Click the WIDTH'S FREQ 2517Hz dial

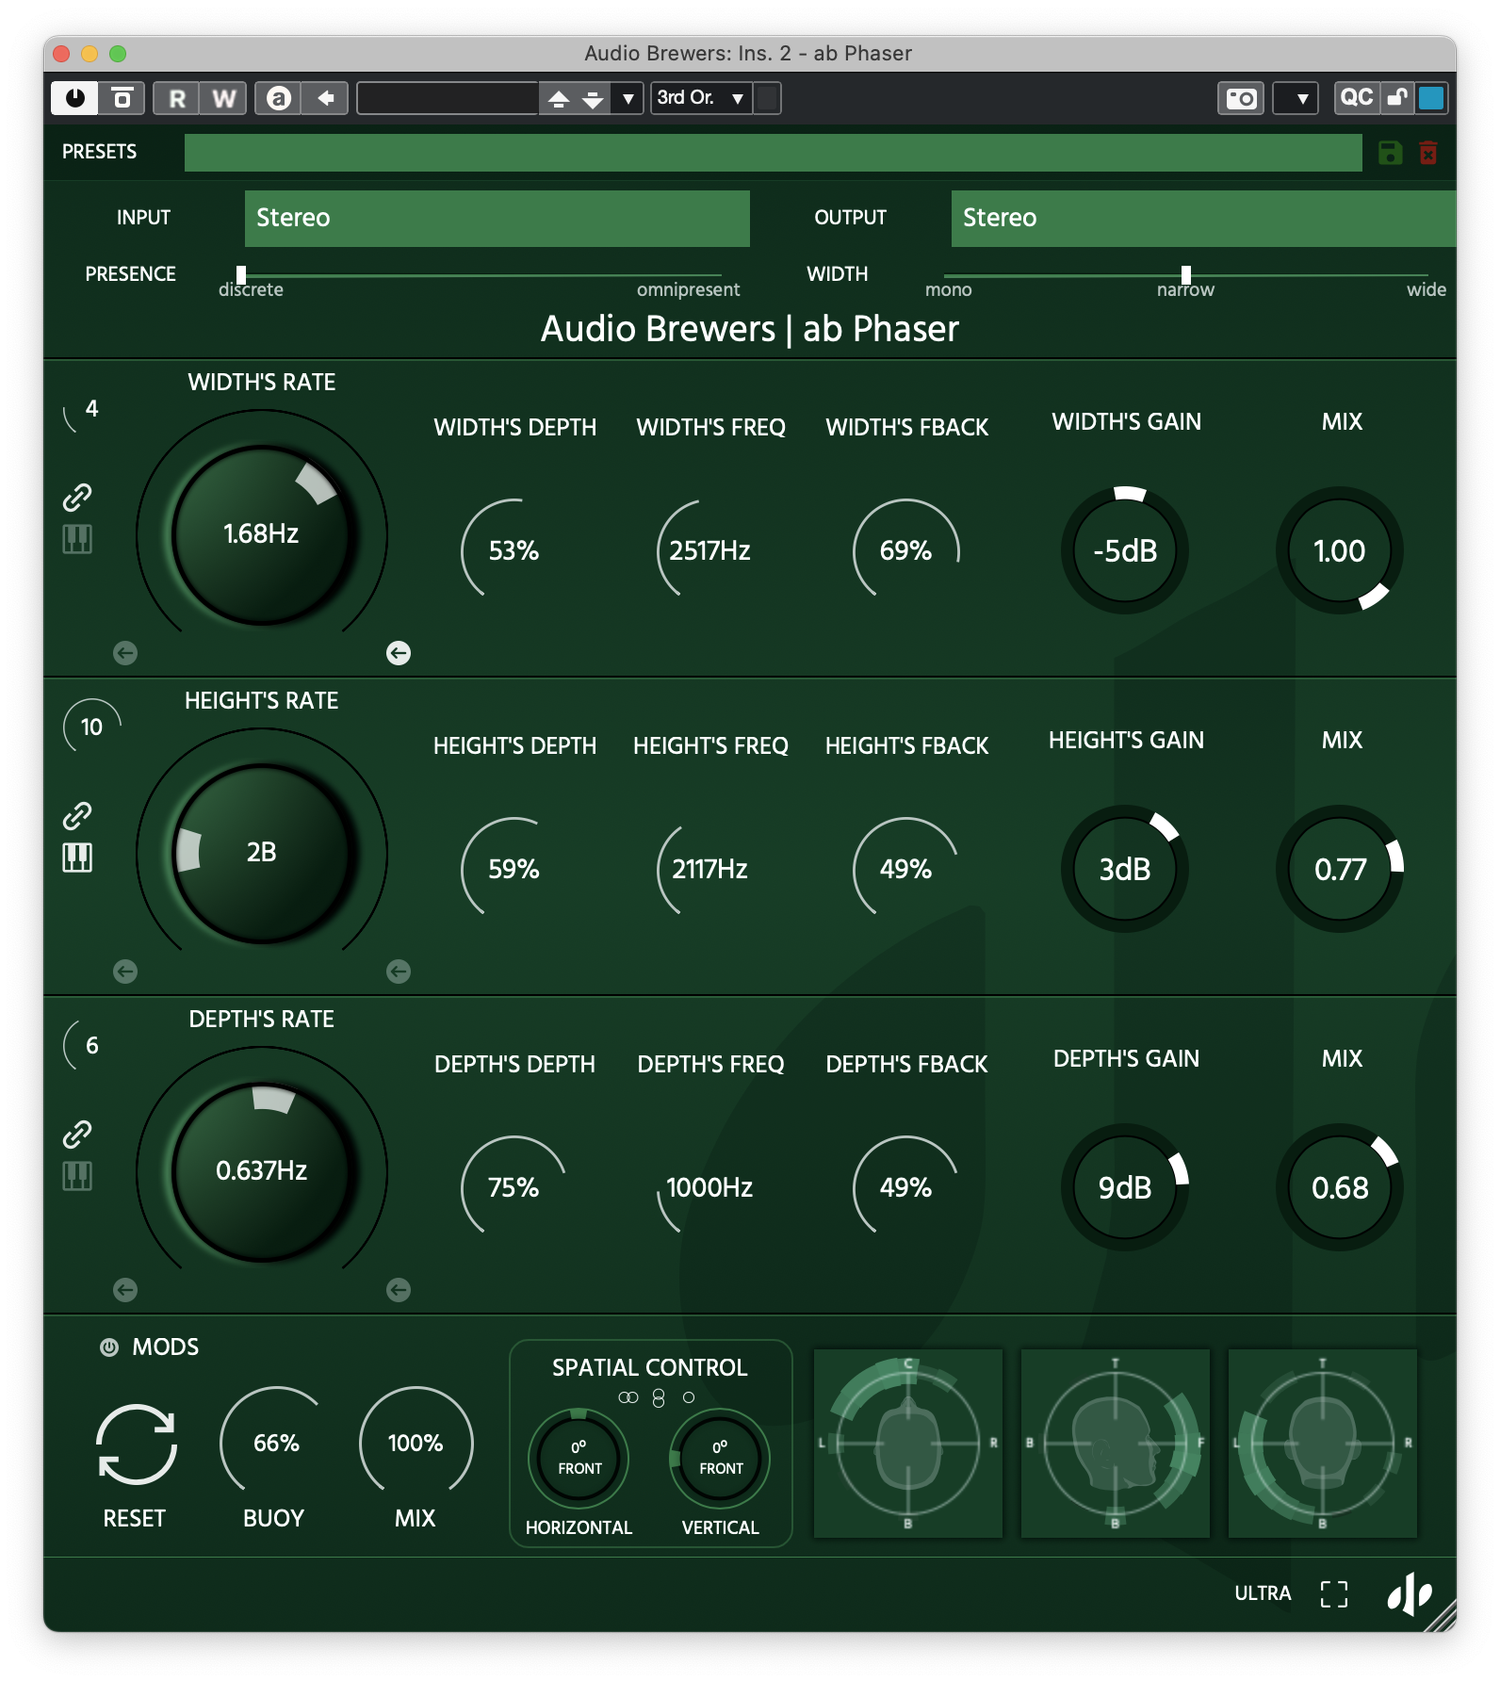click(710, 550)
